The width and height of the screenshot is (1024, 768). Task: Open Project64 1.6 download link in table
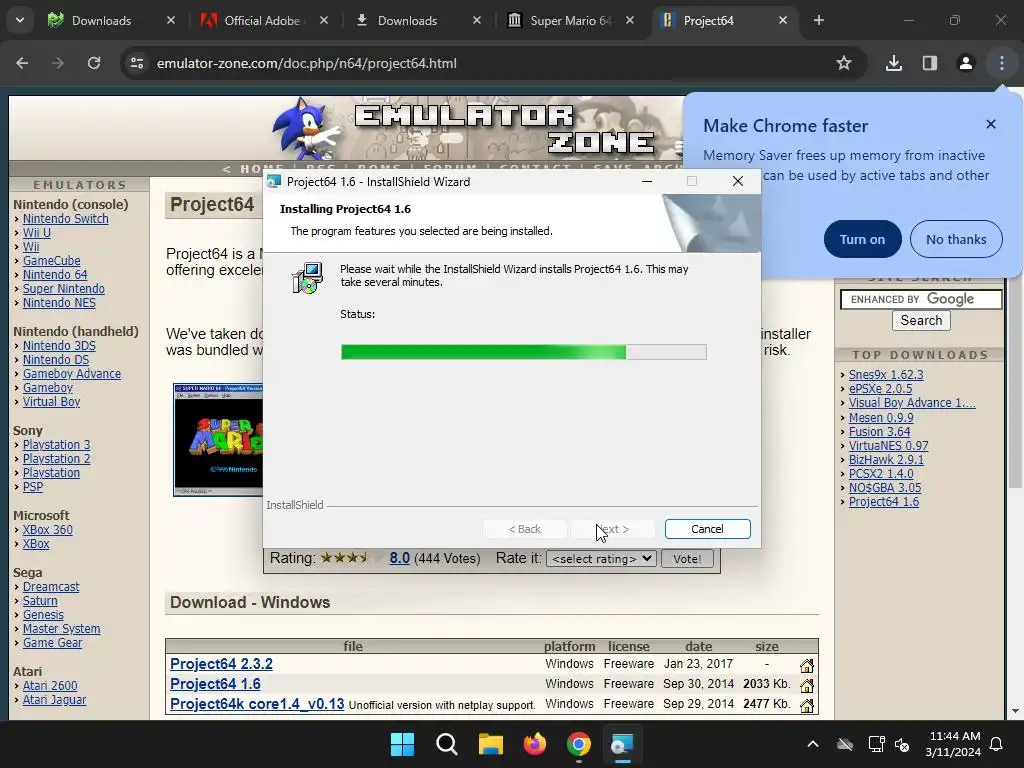(215, 684)
